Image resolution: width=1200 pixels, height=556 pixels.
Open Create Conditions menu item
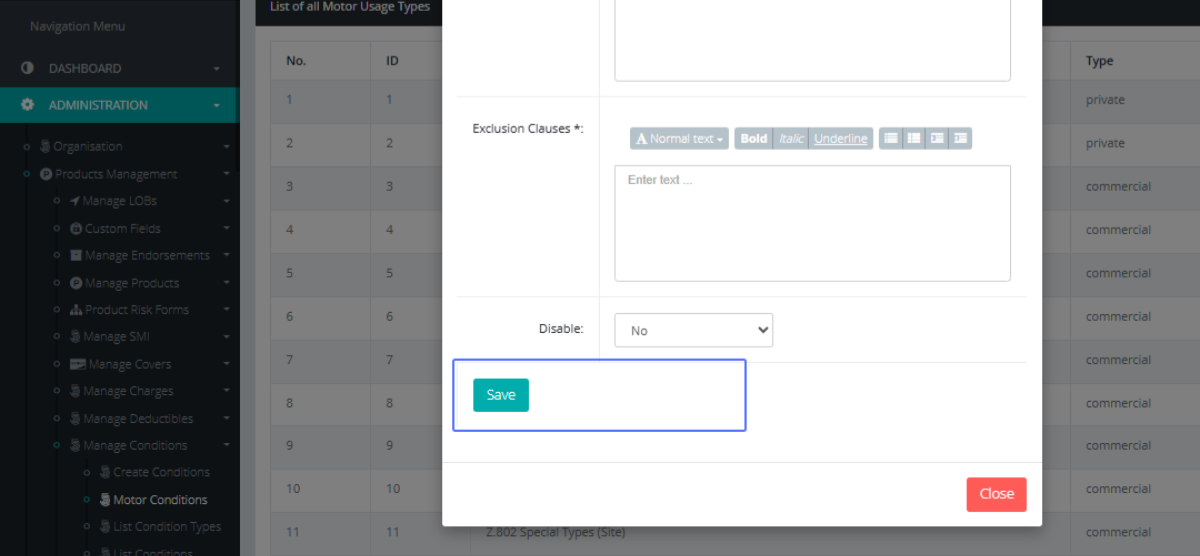click(161, 472)
